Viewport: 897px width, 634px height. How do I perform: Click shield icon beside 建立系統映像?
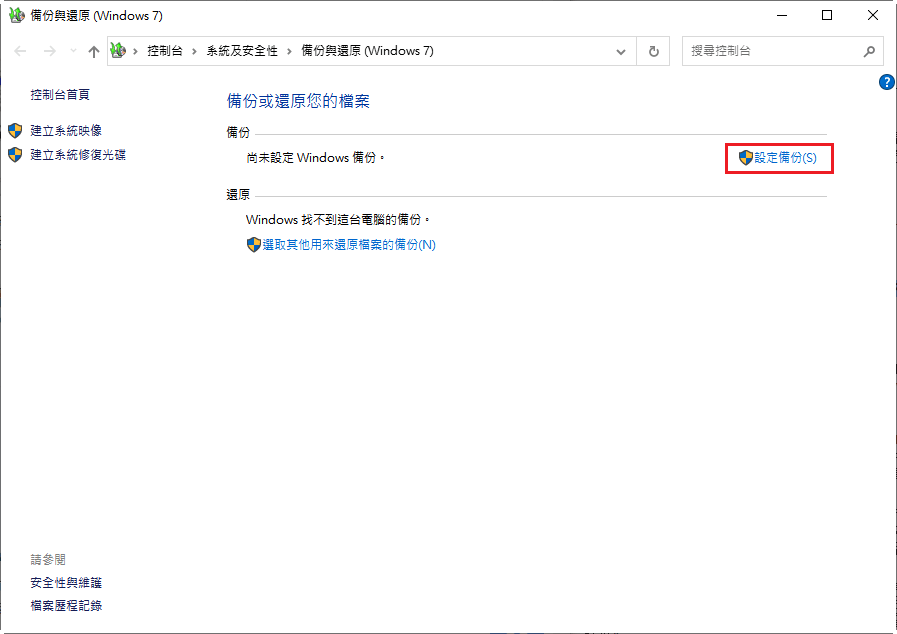pyautogui.click(x=15, y=130)
